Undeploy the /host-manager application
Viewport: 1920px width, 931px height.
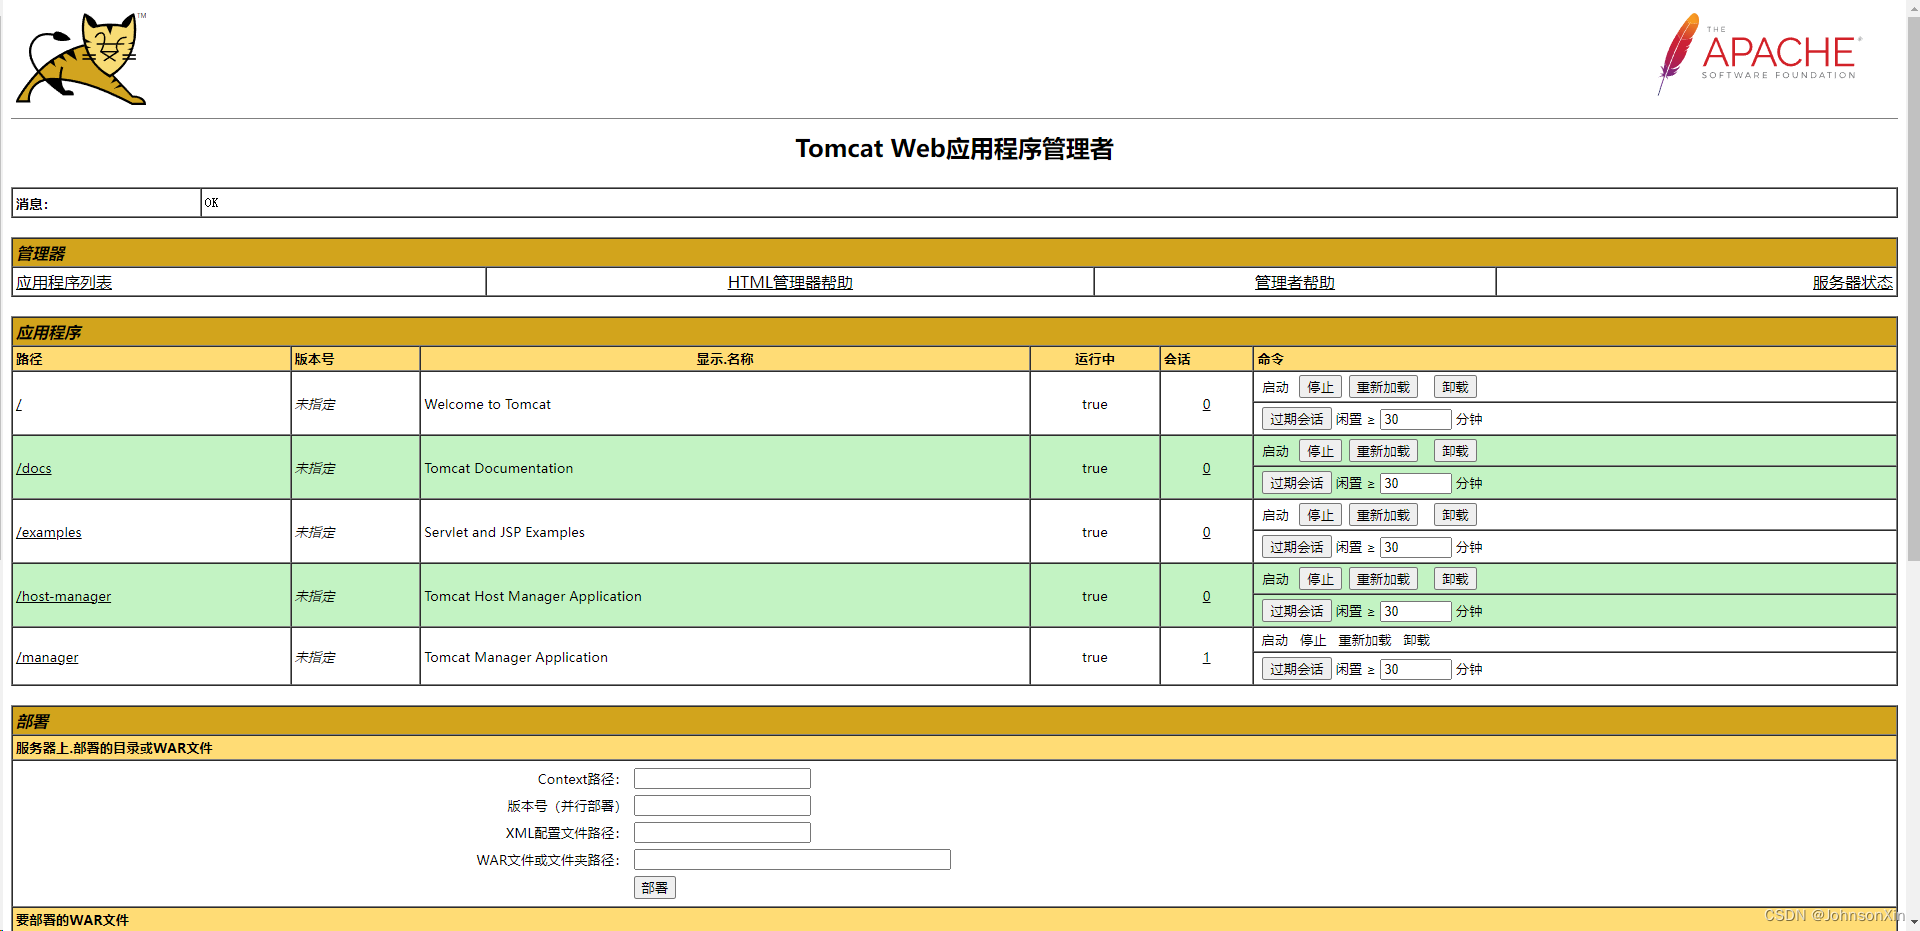(x=1455, y=579)
